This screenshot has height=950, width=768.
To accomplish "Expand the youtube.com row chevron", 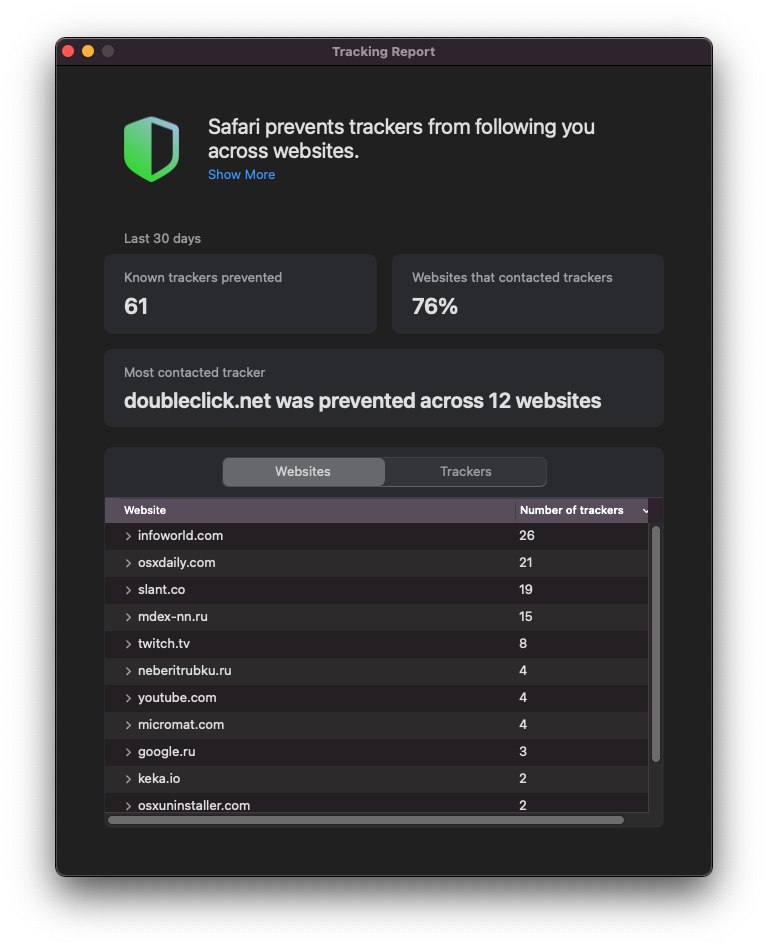I will pyautogui.click(x=128, y=698).
